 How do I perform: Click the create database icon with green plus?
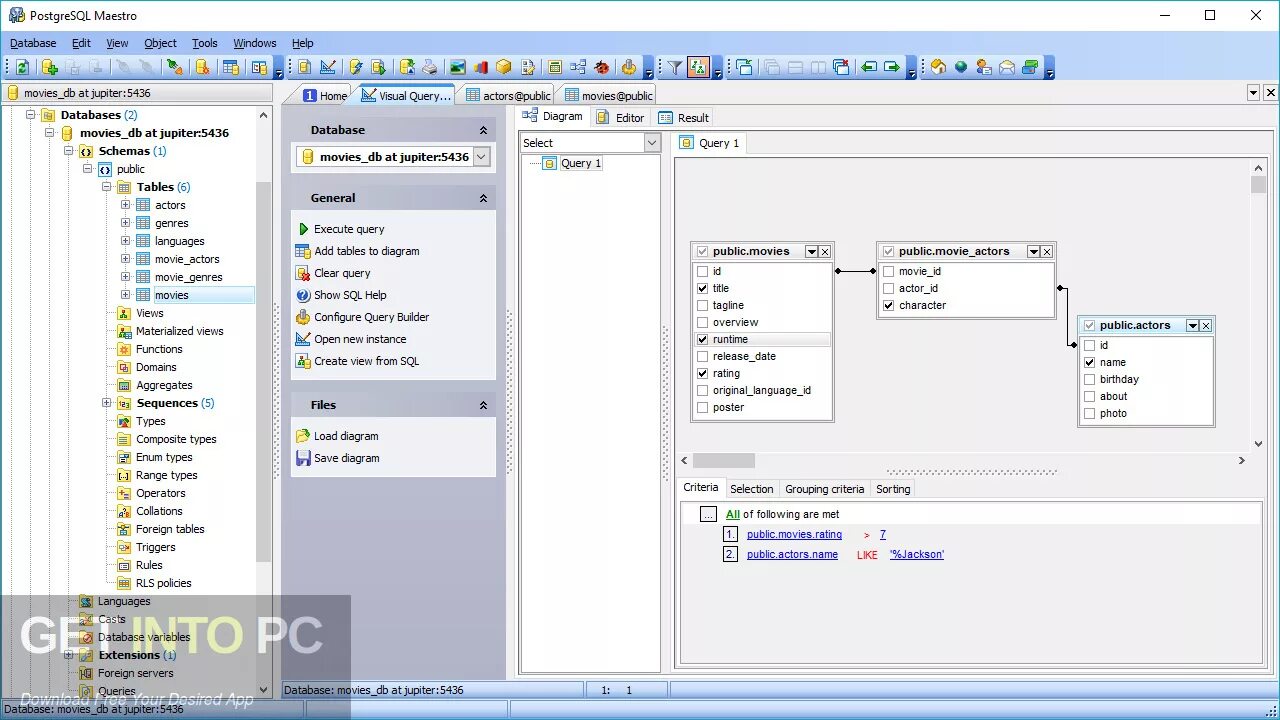point(49,67)
